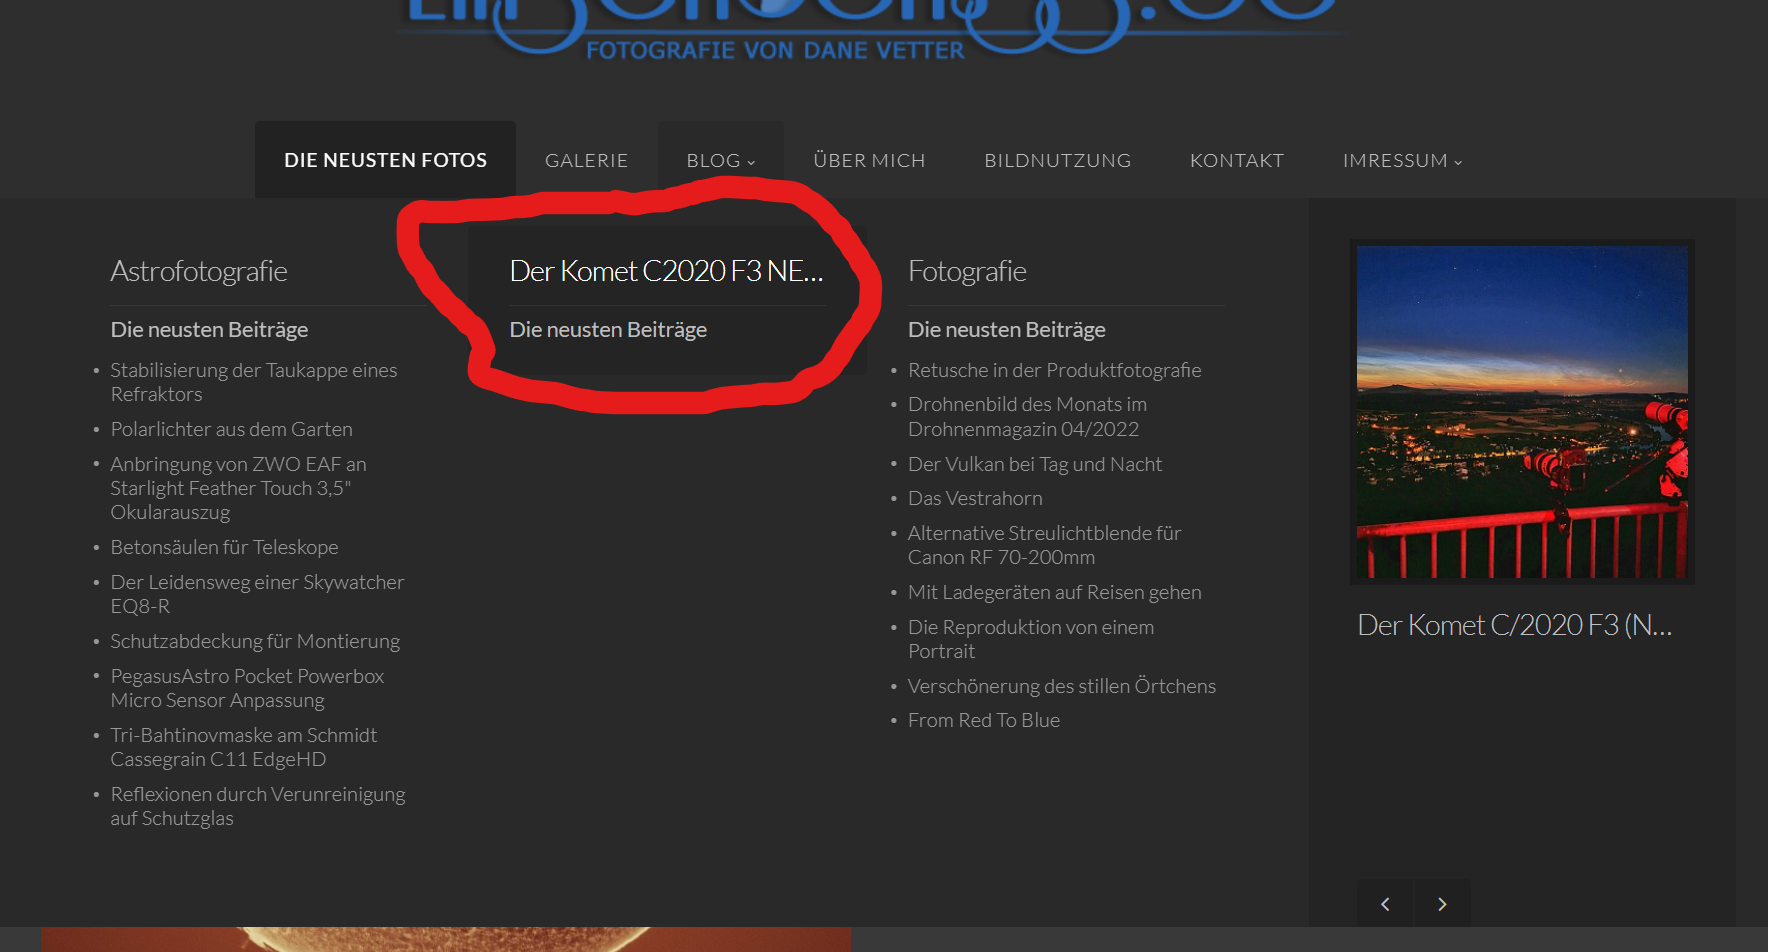Open Retusche in der Produktfotografie post
This screenshot has height=952, width=1768.
1055,370
